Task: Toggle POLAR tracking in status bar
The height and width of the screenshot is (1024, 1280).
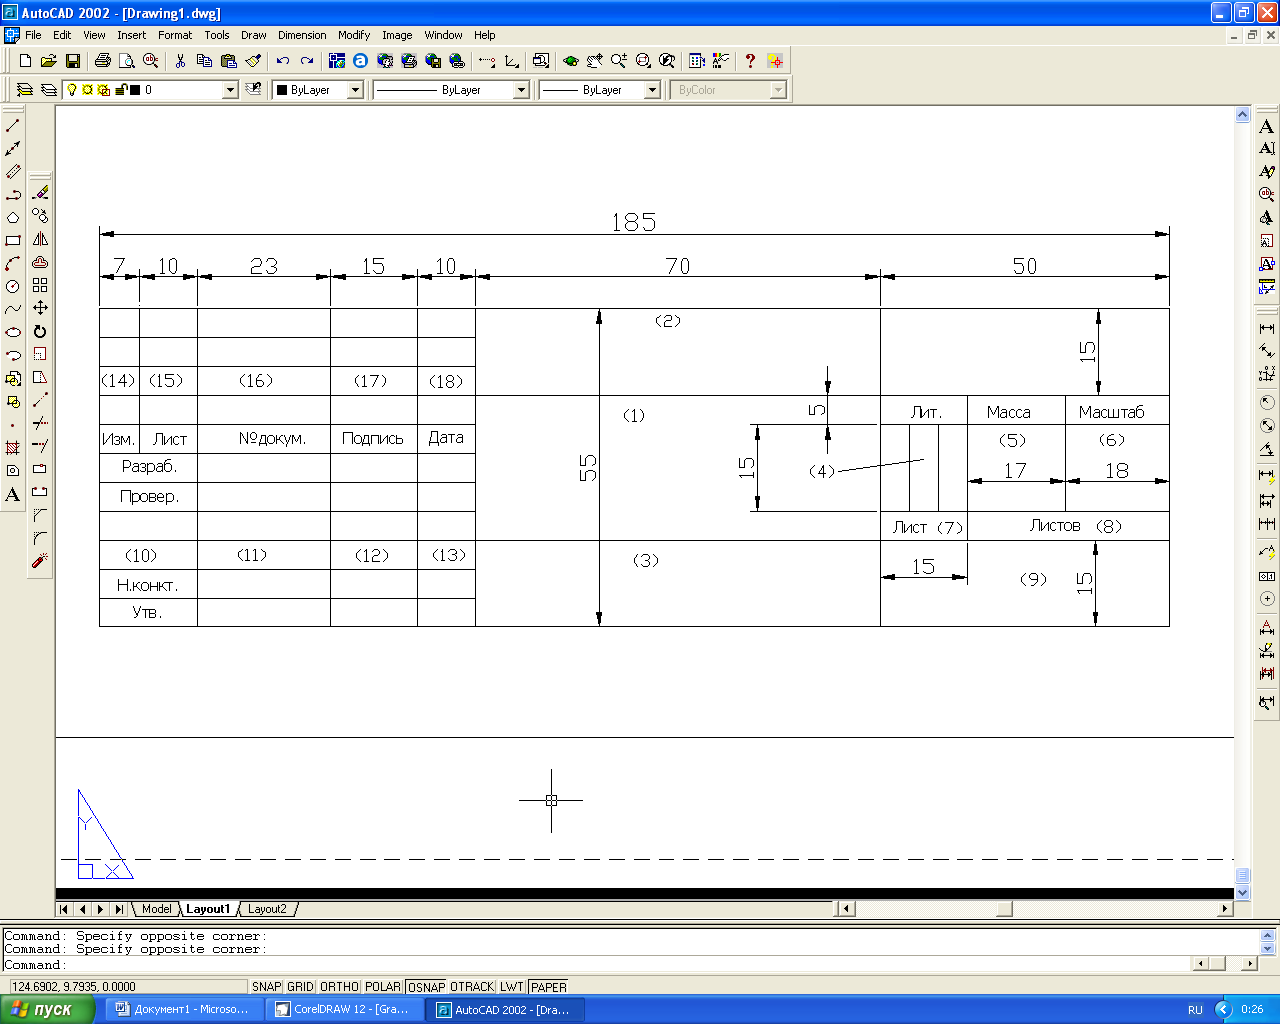Action: [x=383, y=987]
